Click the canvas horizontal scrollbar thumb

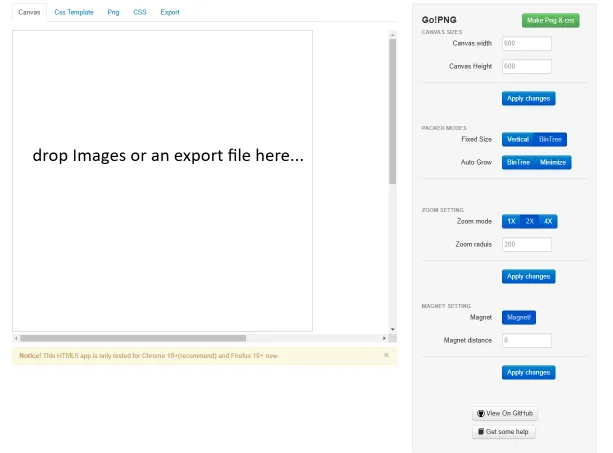133,338
